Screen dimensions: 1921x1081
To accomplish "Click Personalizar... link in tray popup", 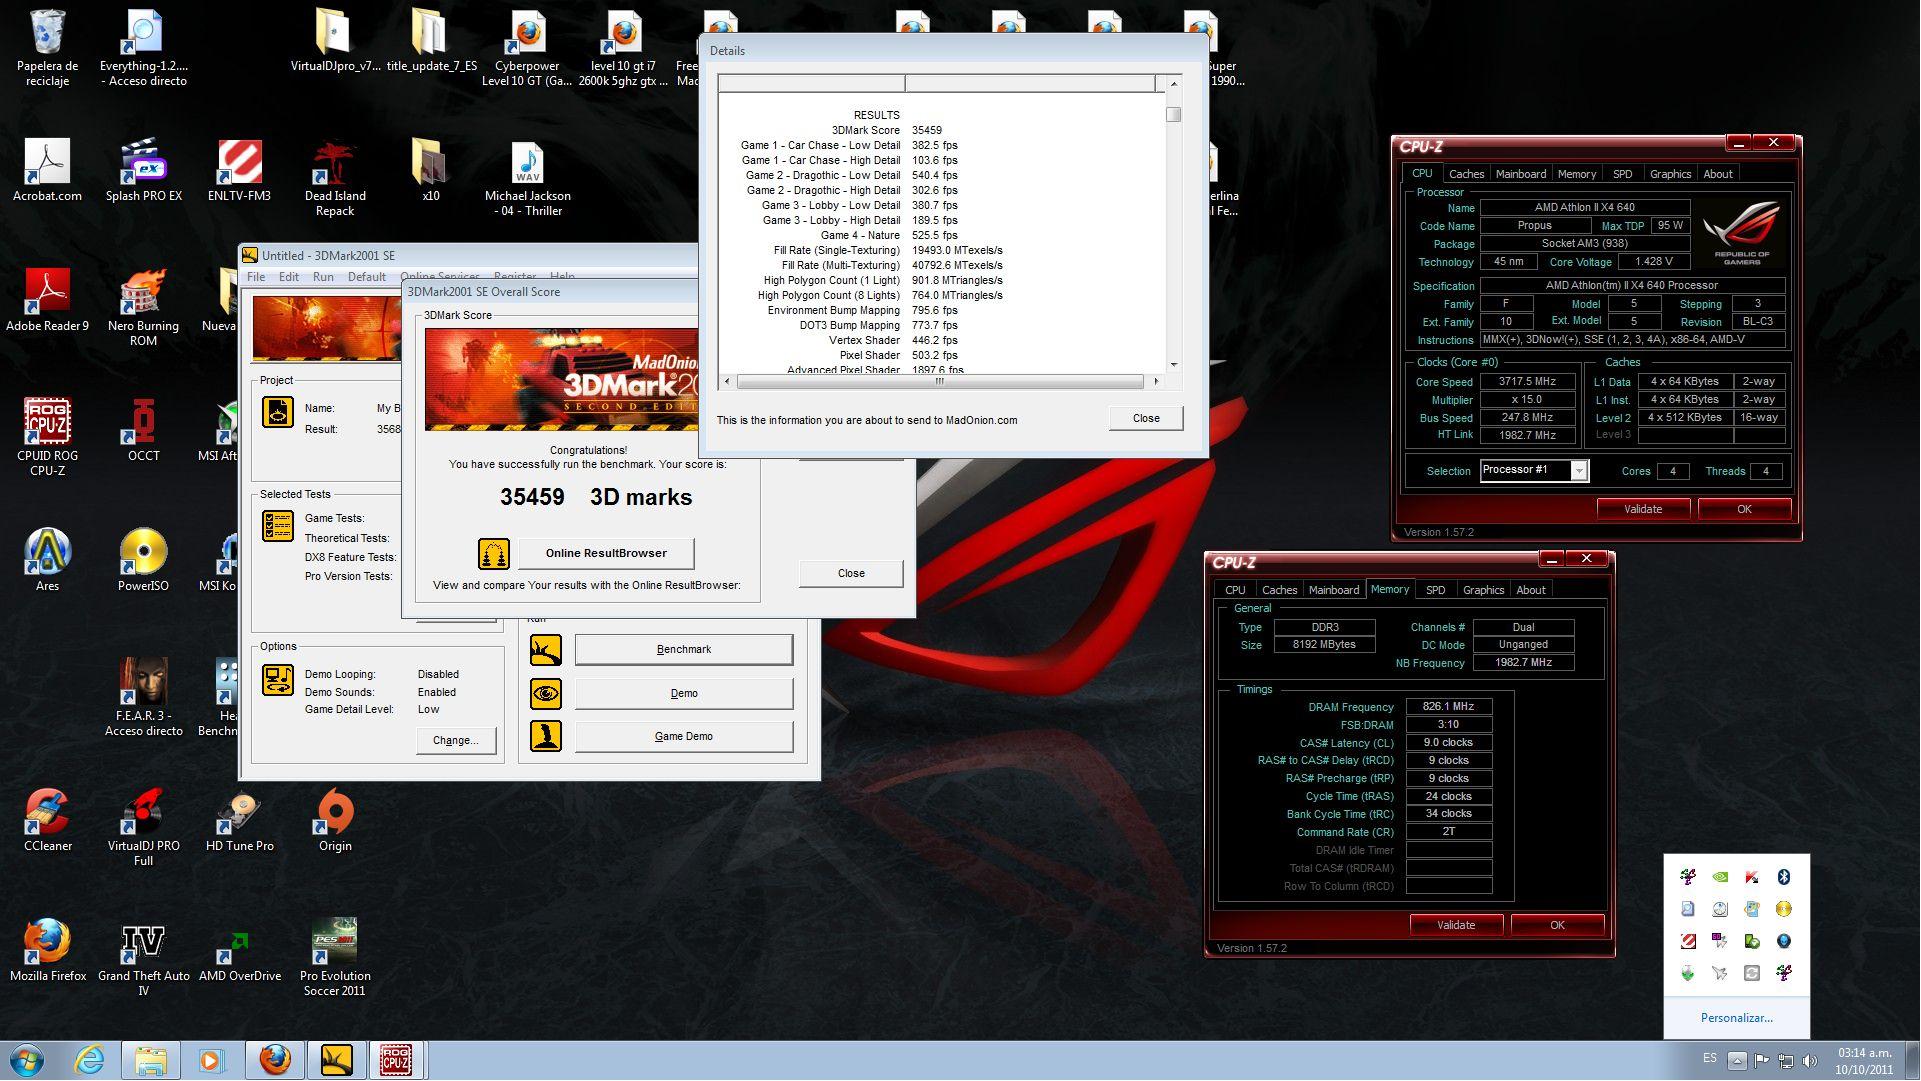I will [x=1736, y=1018].
